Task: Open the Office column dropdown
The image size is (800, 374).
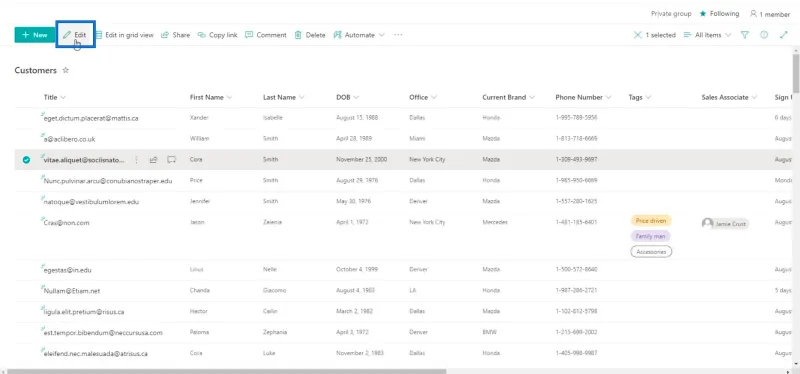Action: (423, 97)
